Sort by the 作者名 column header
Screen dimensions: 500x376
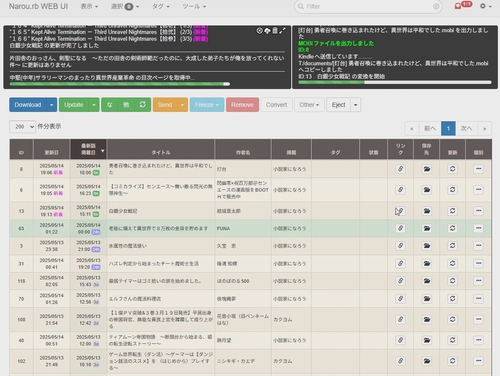243,149
